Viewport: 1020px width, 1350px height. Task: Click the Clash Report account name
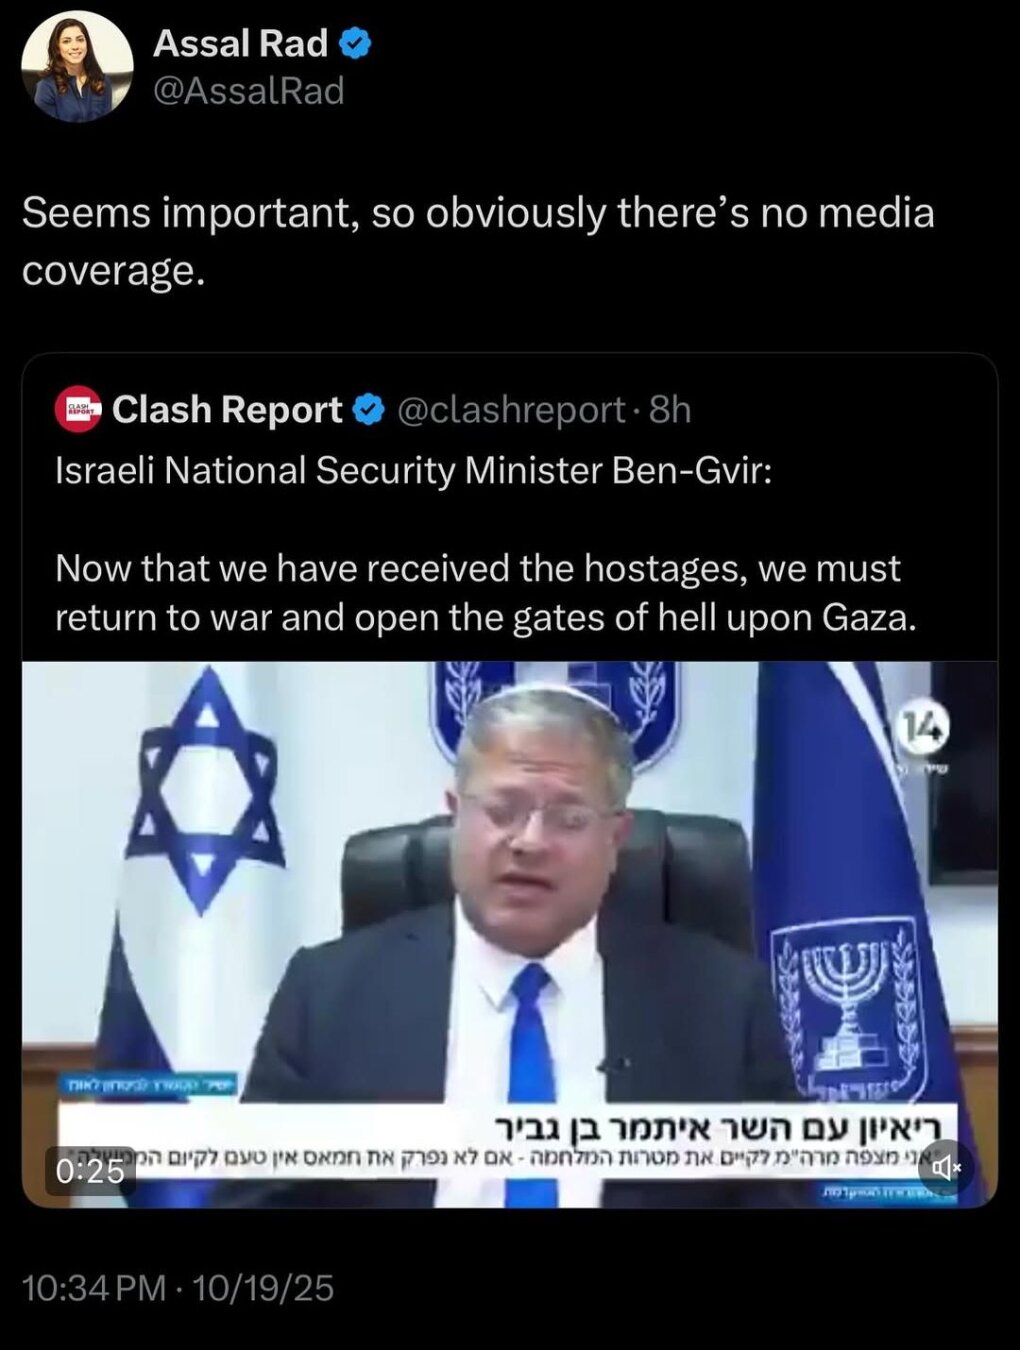click(227, 409)
